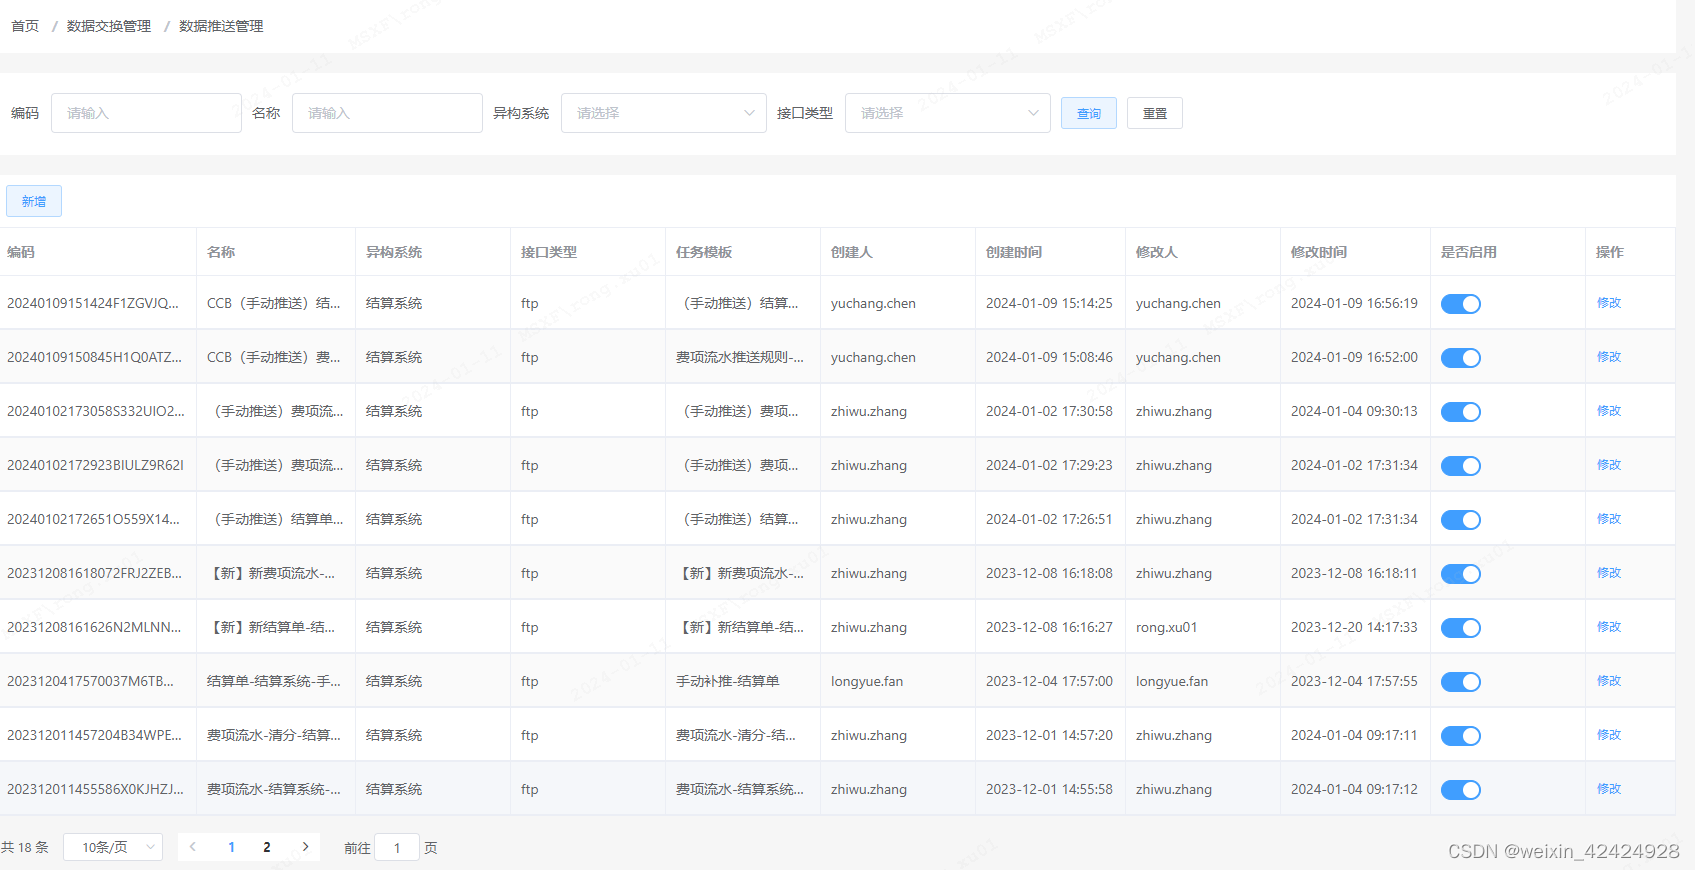Toggle enable switch for 20240102172651O559X14 row
This screenshot has width=1695, height=870.
tap(1460, 520)
